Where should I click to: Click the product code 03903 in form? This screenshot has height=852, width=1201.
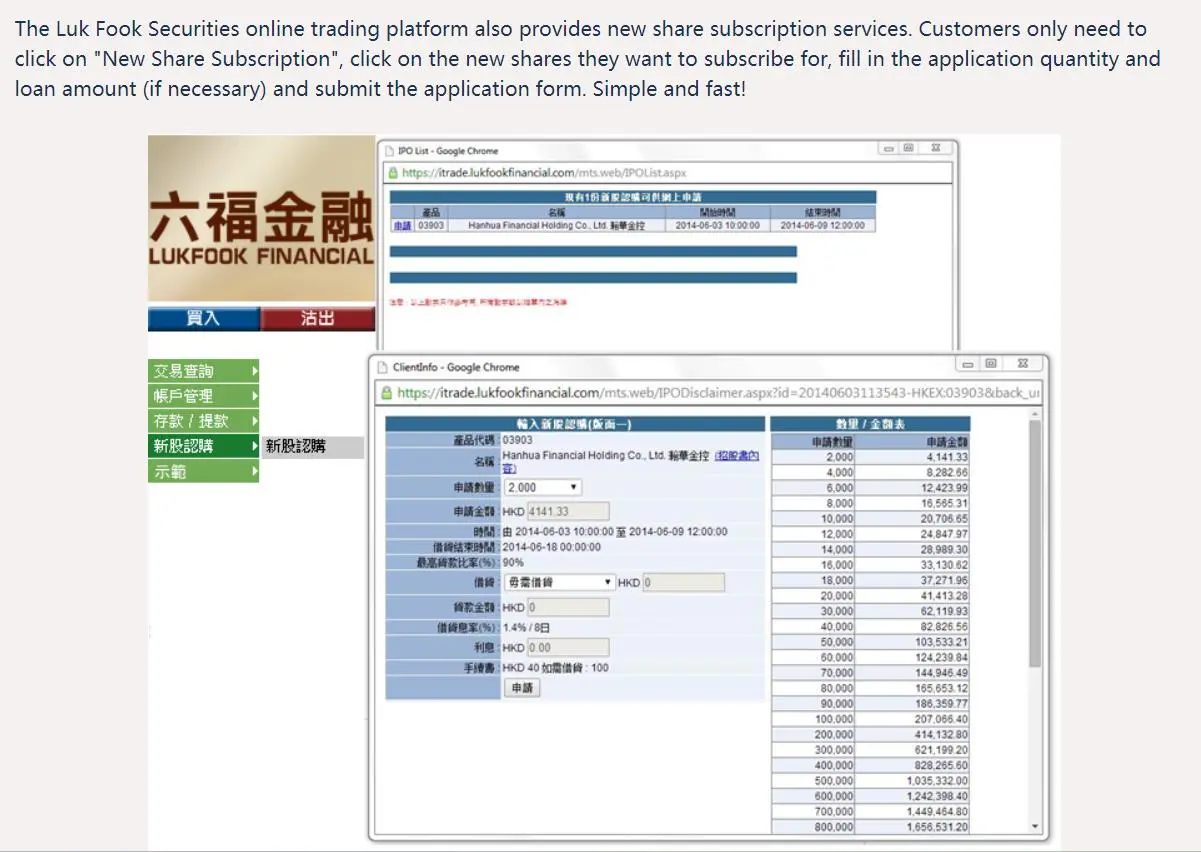tap(518, 439)
